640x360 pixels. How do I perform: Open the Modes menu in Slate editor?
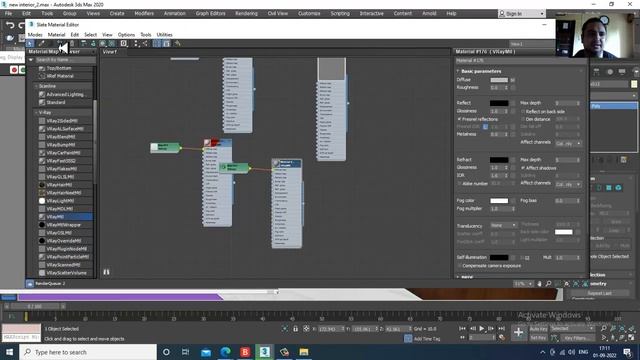[x=35, y=35]
